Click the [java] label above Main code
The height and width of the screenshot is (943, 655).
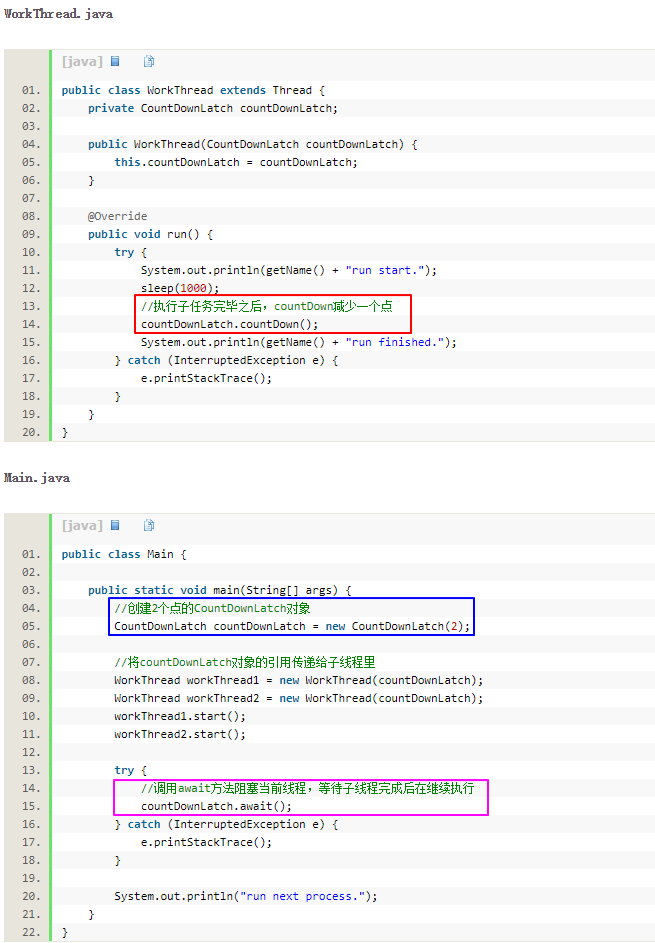[x=82, y=525]
